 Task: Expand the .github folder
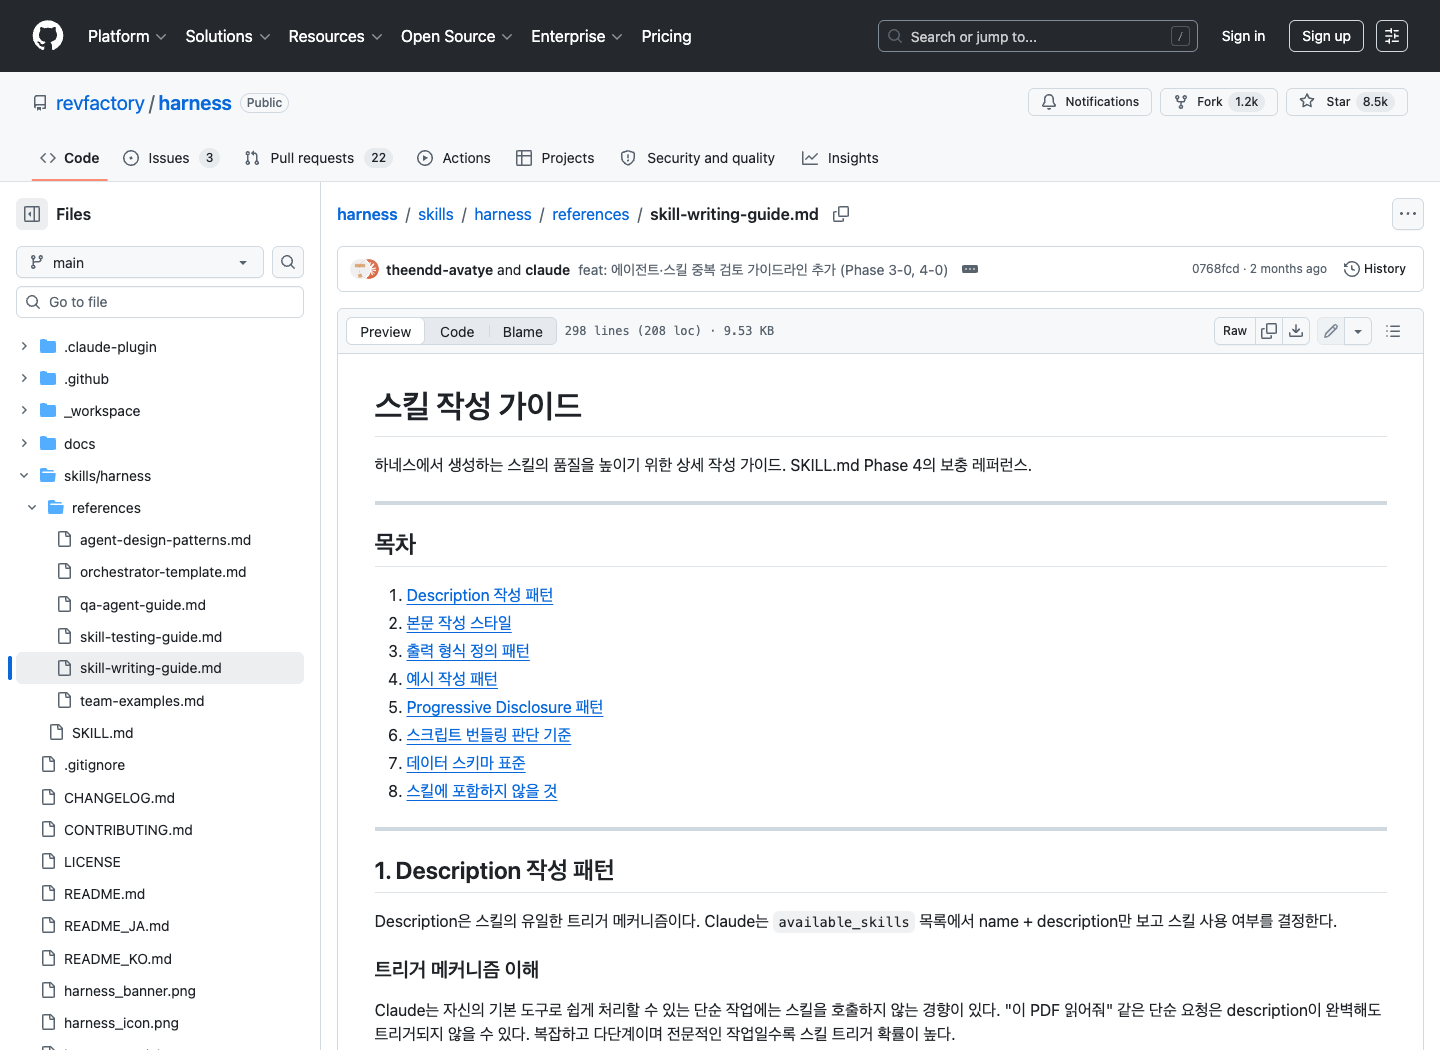(x=24, y=379)
